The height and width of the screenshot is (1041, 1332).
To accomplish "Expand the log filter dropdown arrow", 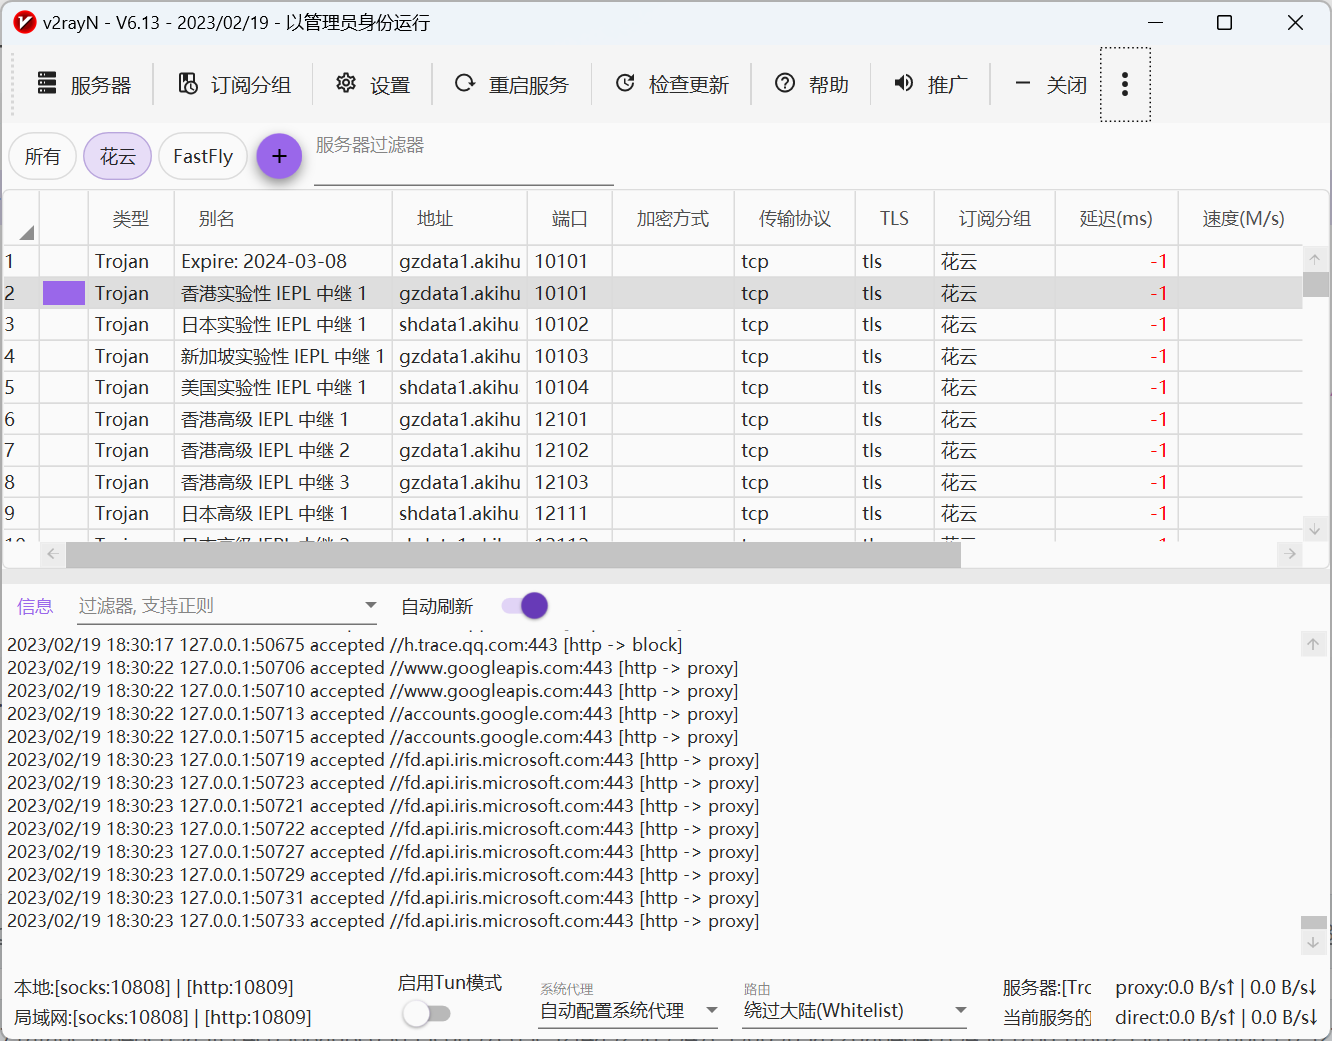I will 371,605.
